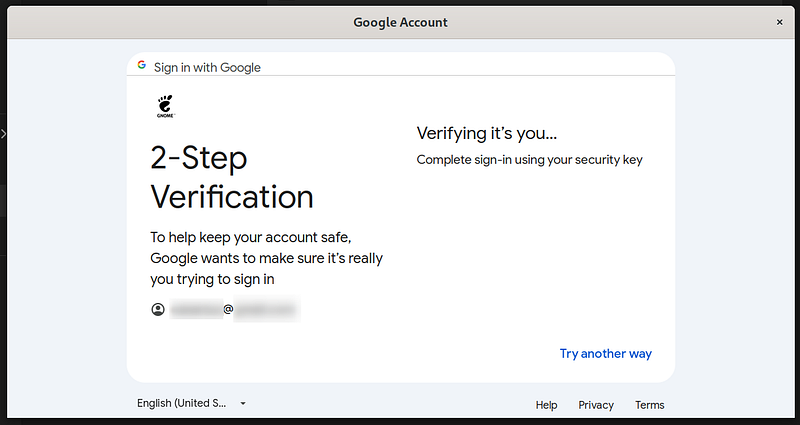Close the Google Account window
This screenshot has width=800, height=425.
point(779,22)
